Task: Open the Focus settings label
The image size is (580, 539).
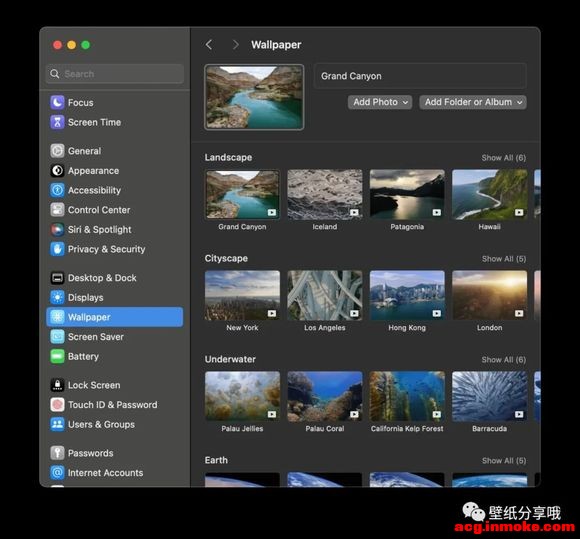Action: click(x=81, y=103)
